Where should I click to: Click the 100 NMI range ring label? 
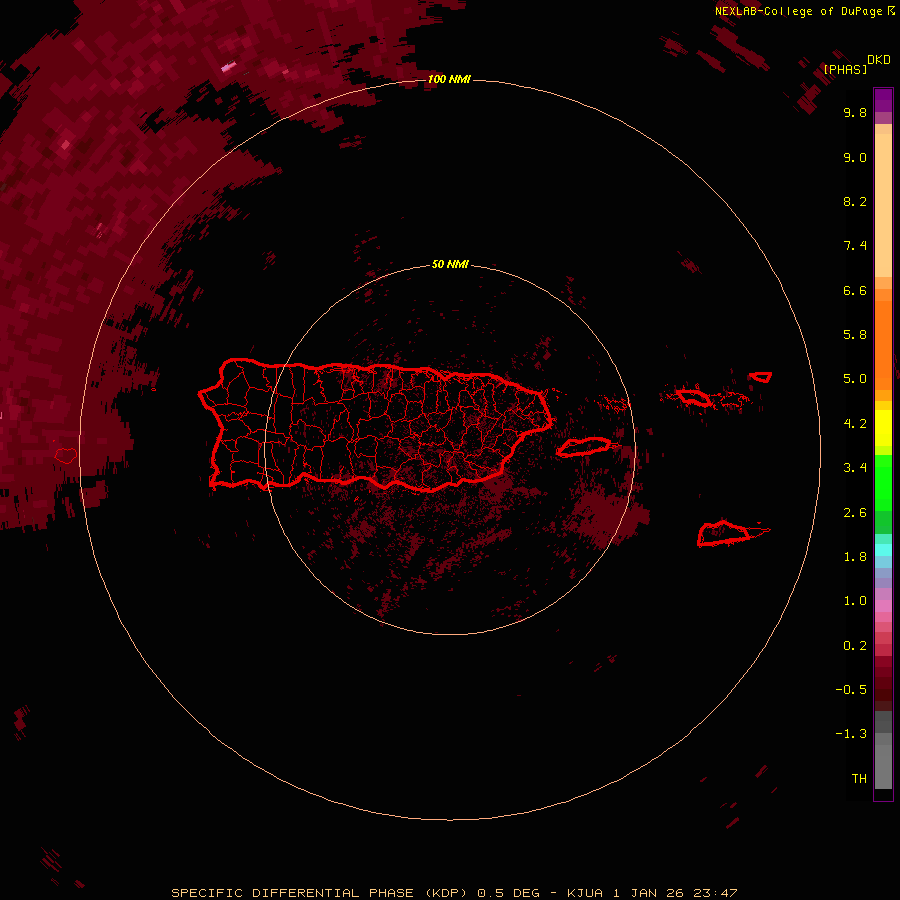tap(449, 79)
